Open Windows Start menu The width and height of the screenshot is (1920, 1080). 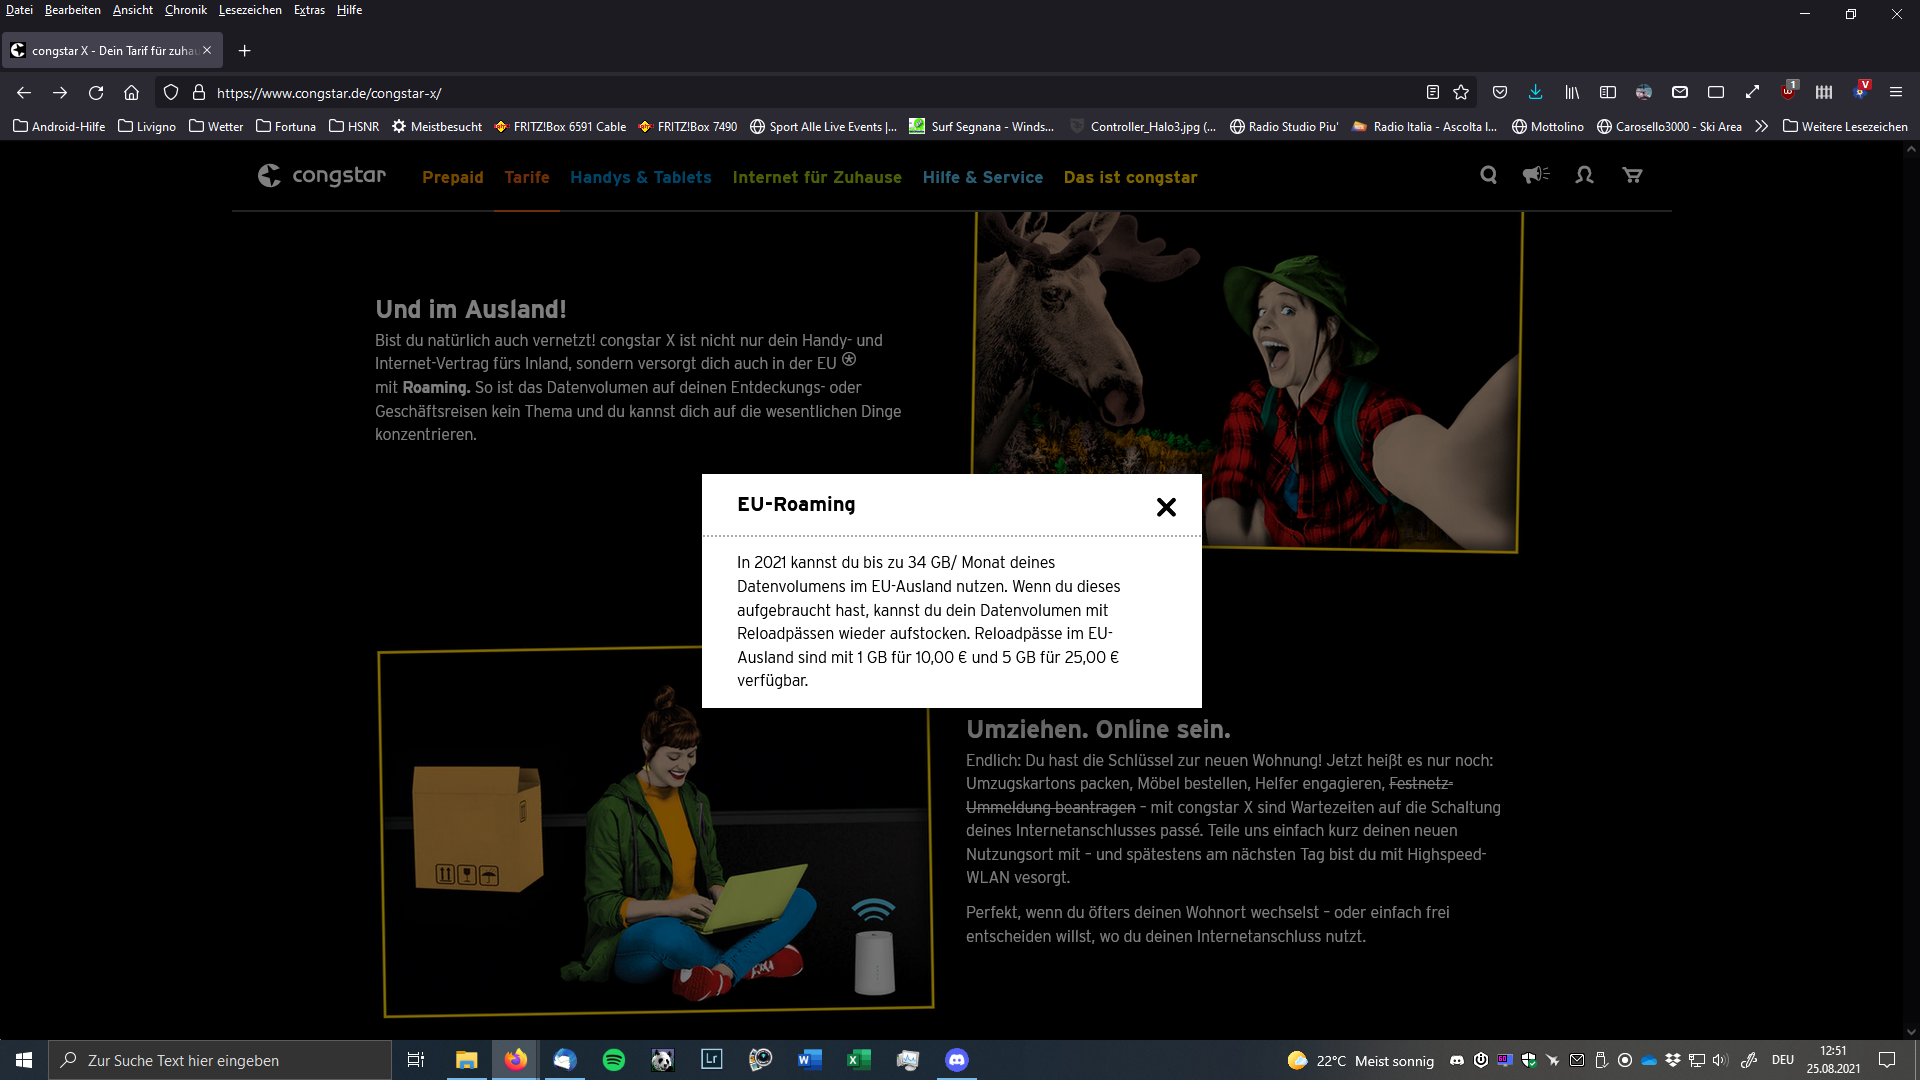(x=24, y=1060)
